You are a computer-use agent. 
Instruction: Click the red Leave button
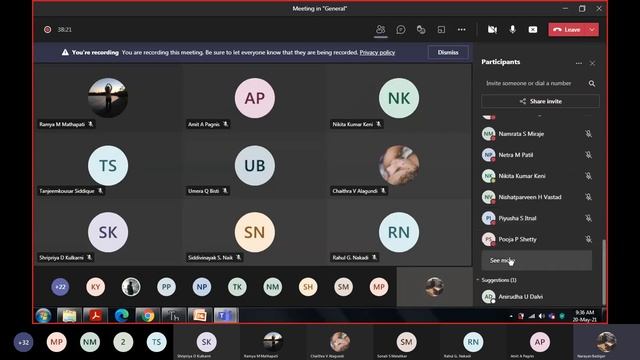pos(567,29)
